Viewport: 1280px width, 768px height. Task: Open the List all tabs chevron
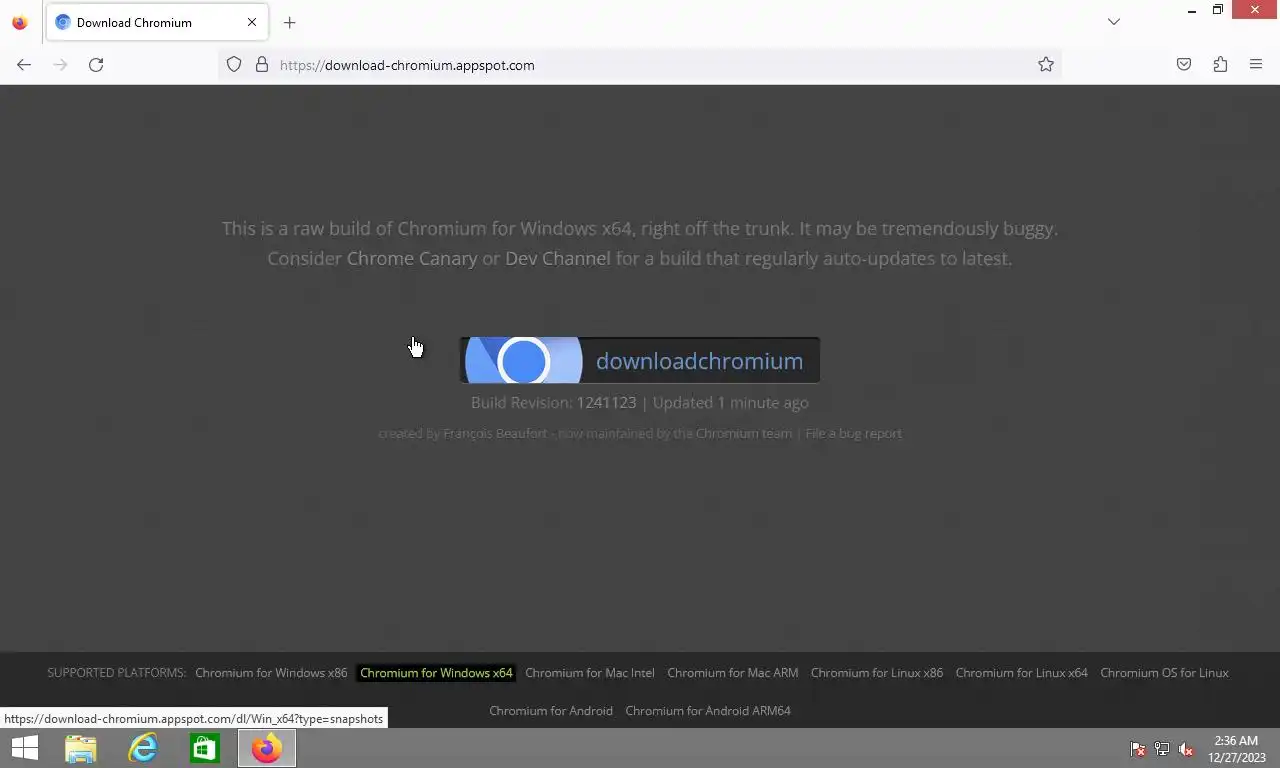click(1114, 22)
